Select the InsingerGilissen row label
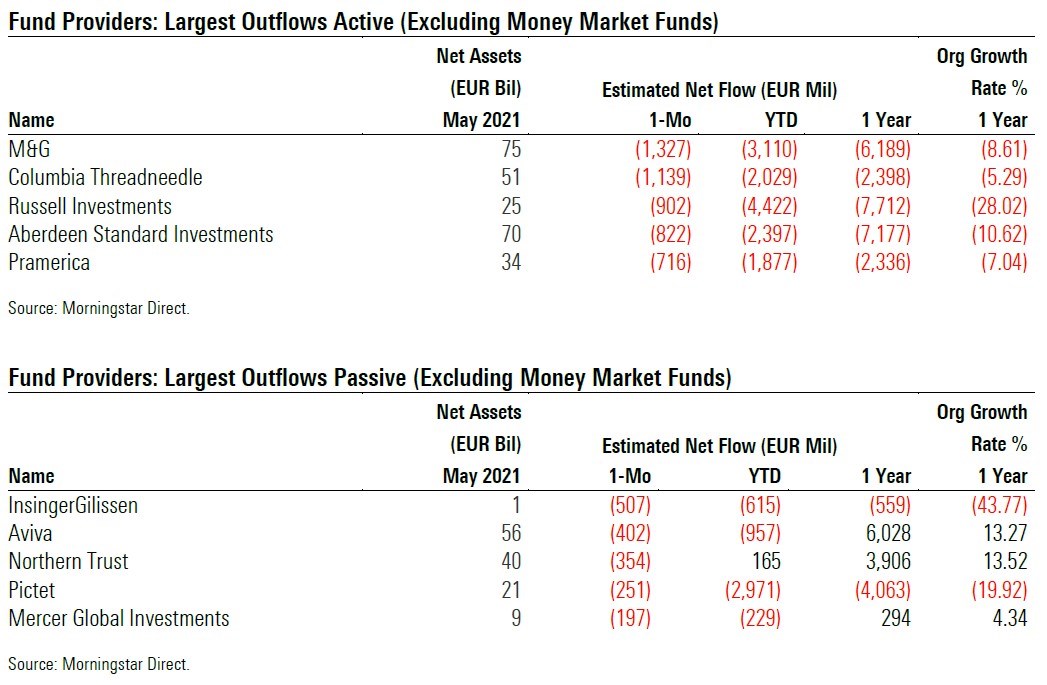The height and width of the screenshot is (685, 1047). (x=73, y=505)
